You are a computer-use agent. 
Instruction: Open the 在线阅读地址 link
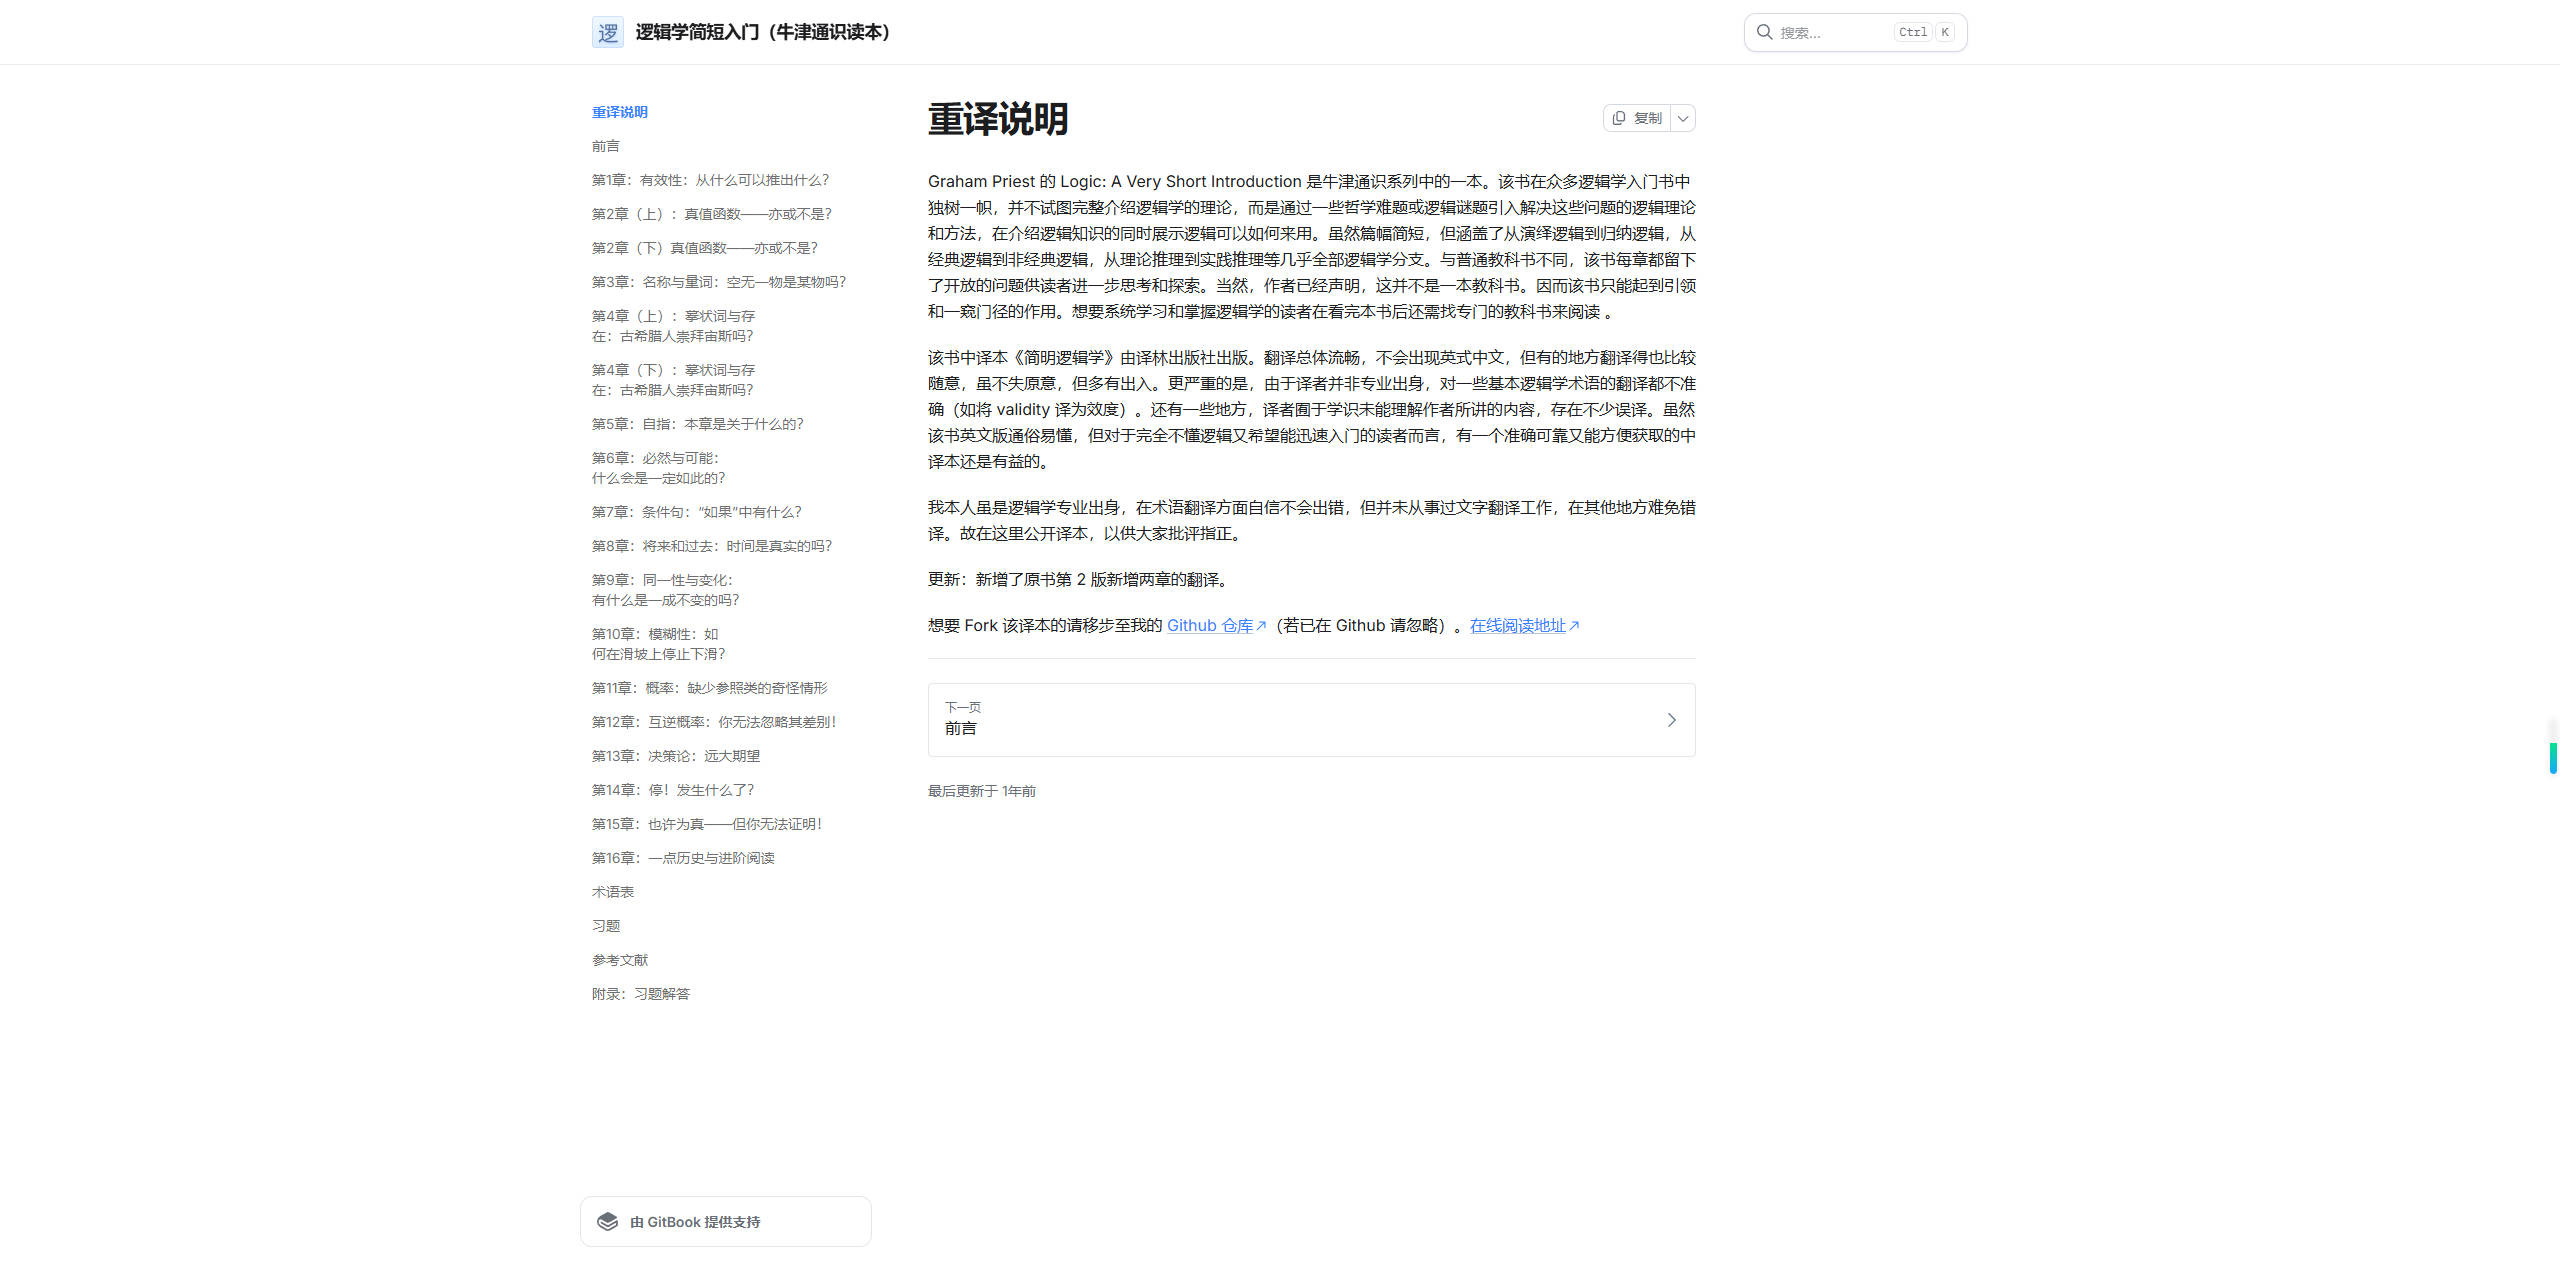tap(1524, 626)
